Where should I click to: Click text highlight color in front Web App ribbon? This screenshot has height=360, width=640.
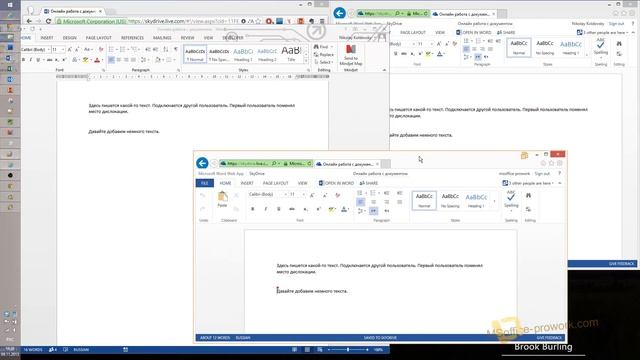pyautogui.click(x=331, y=209)
